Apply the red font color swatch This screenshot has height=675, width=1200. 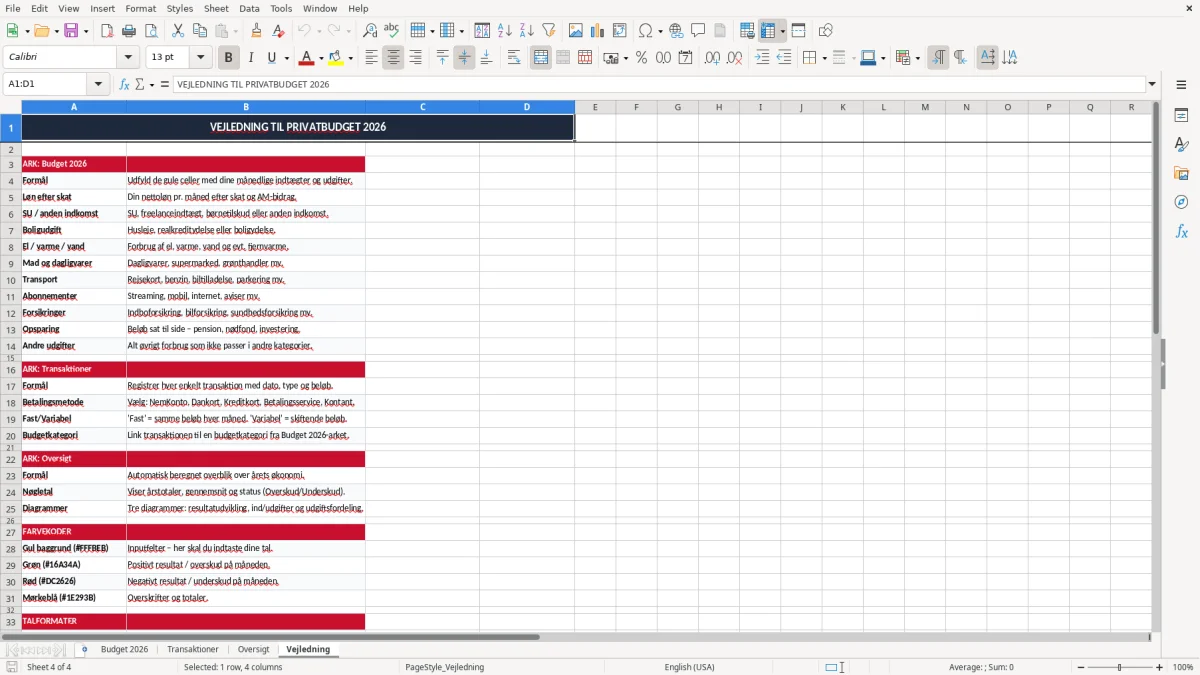[307, 58]
